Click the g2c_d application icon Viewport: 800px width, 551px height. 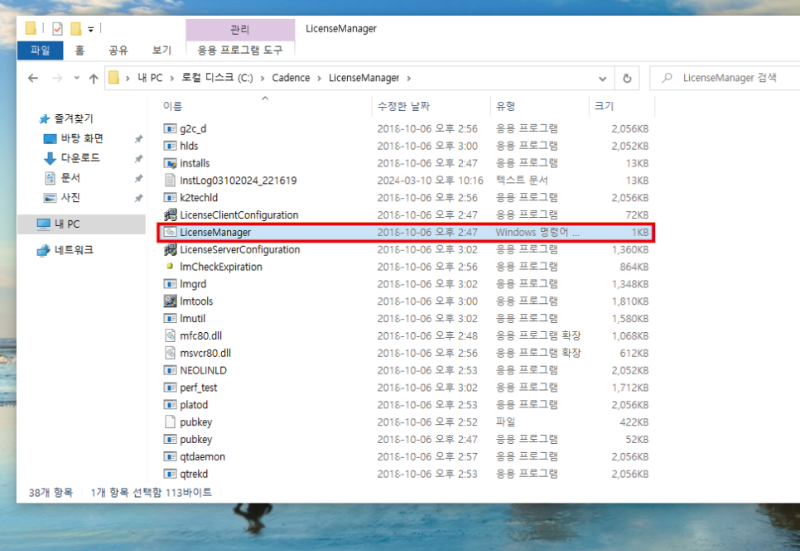170,129
